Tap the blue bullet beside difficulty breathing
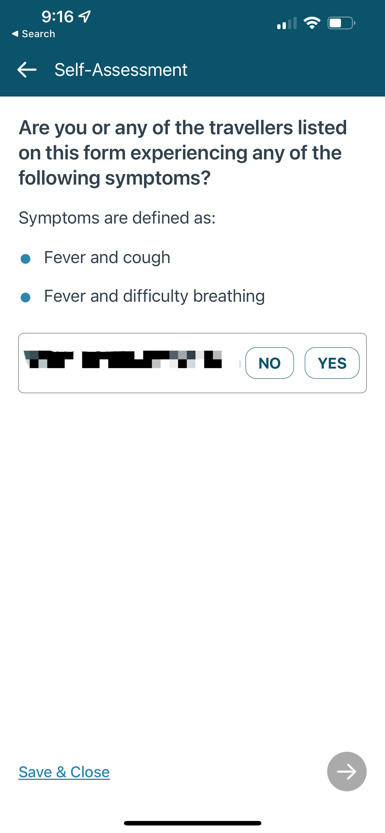The width and height of the screenshot is (385, 833). click(25, 297)
